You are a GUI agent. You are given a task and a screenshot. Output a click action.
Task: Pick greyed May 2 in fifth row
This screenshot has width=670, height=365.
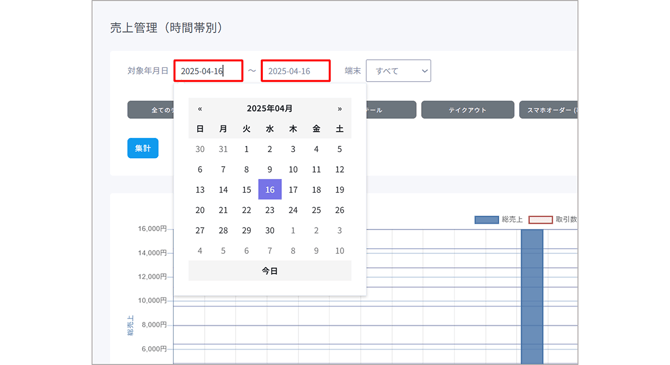(316, 230)
